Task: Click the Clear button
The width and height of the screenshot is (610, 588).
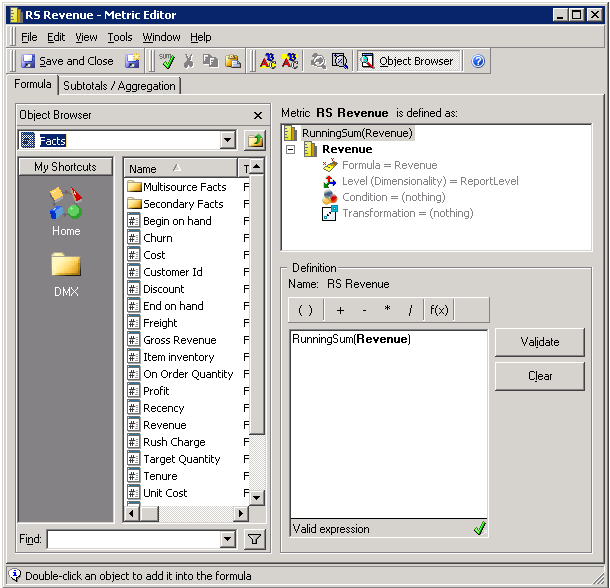Action: 539,376
